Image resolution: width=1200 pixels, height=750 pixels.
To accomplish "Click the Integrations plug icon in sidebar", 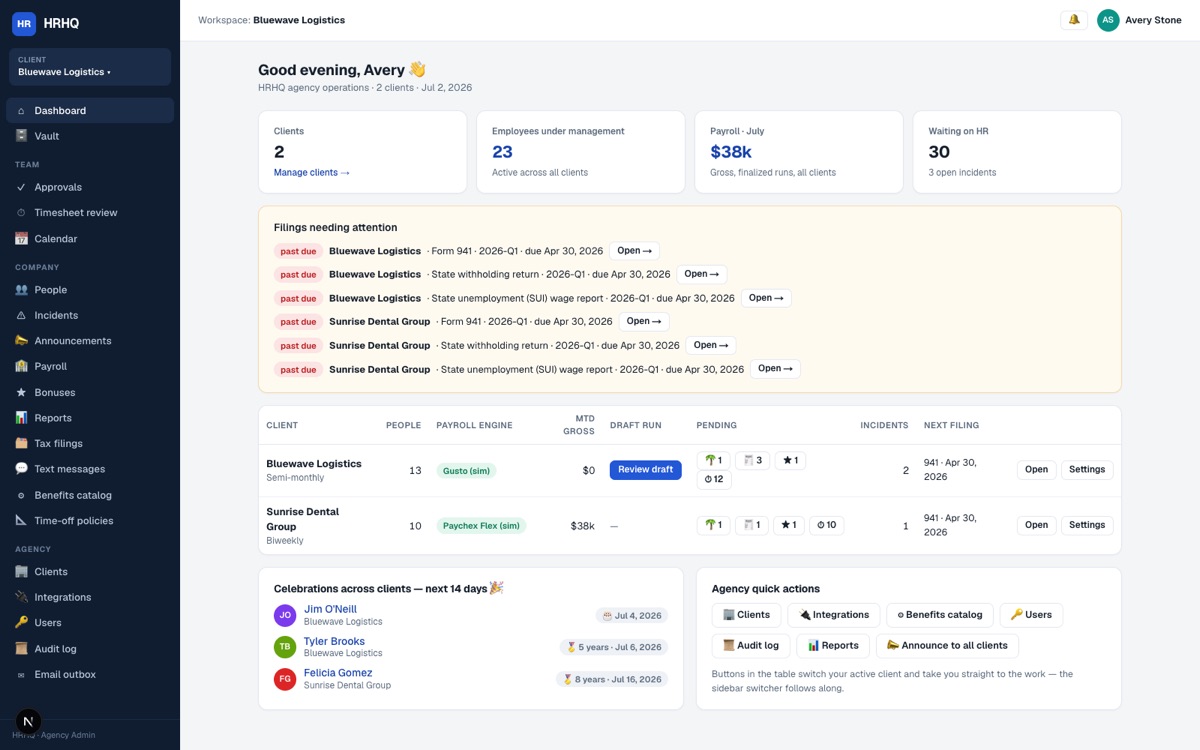I will [x=21, y=597].
